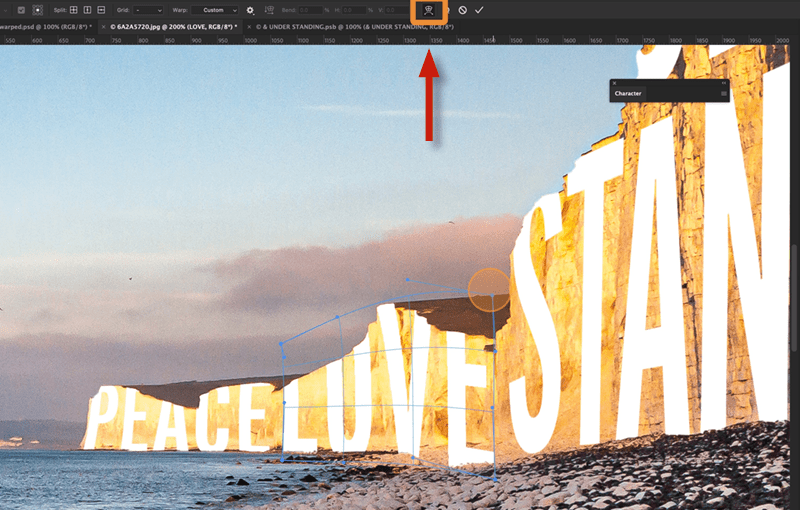Click the Bend value field
Image resolution: width=800 pixels, height=510 pixels.
tap(309, 9)
